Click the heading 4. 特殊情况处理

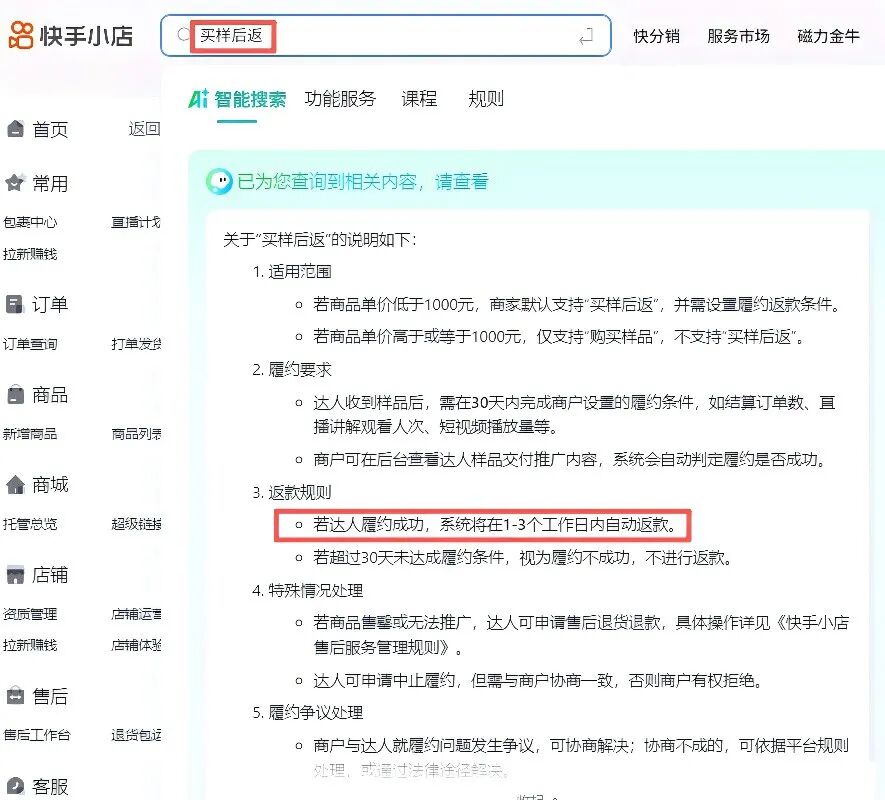[x=308, y=591]
